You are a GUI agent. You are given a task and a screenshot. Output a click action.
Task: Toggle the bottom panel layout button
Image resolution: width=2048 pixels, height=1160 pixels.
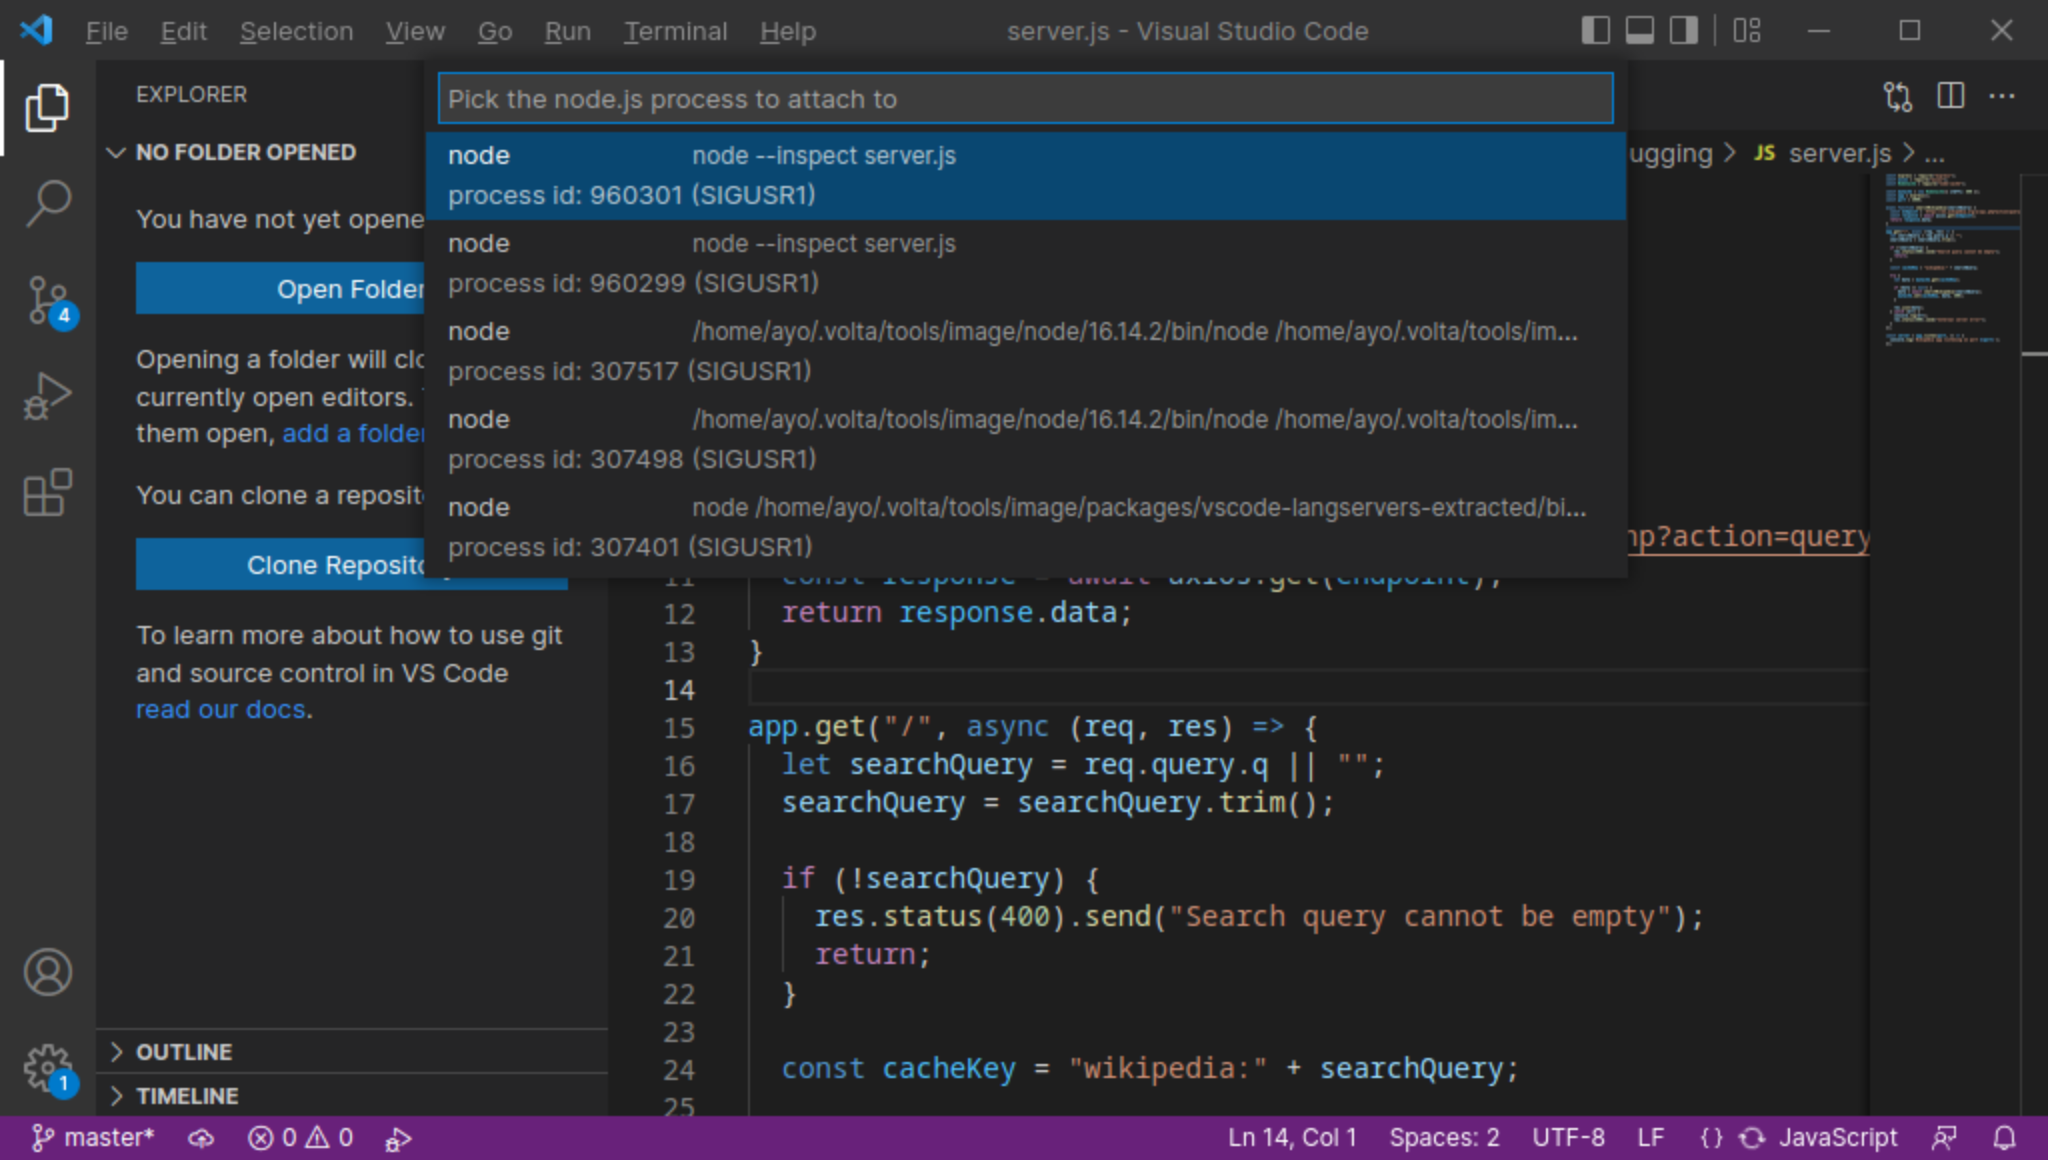click(x=1638, y=30)
